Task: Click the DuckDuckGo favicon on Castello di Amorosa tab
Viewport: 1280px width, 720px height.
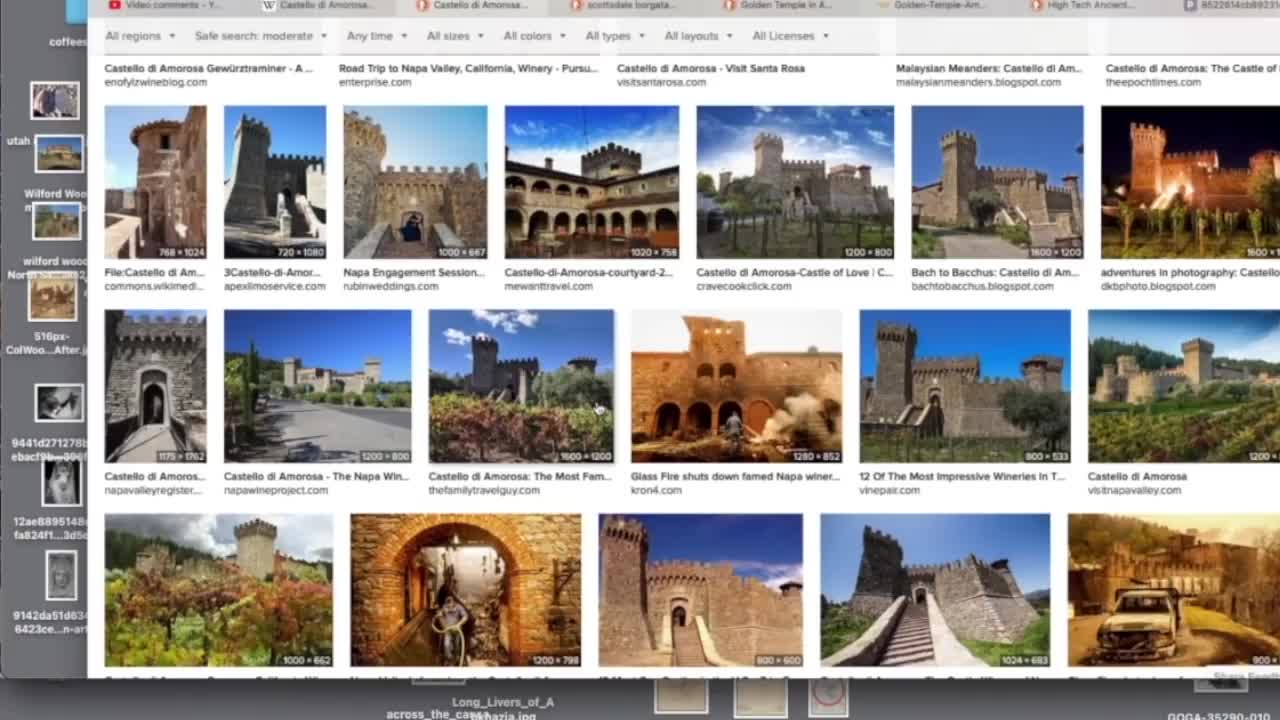Action: [422, 5]
